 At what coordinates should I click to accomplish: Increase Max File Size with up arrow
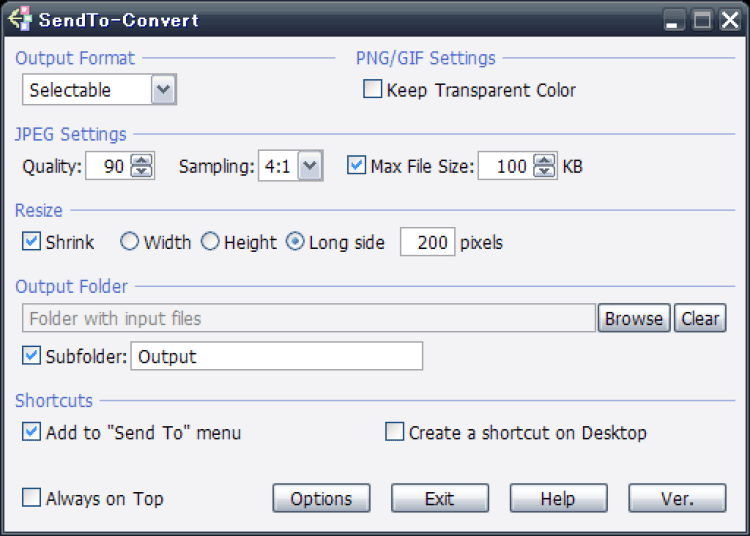click(544, 160)
